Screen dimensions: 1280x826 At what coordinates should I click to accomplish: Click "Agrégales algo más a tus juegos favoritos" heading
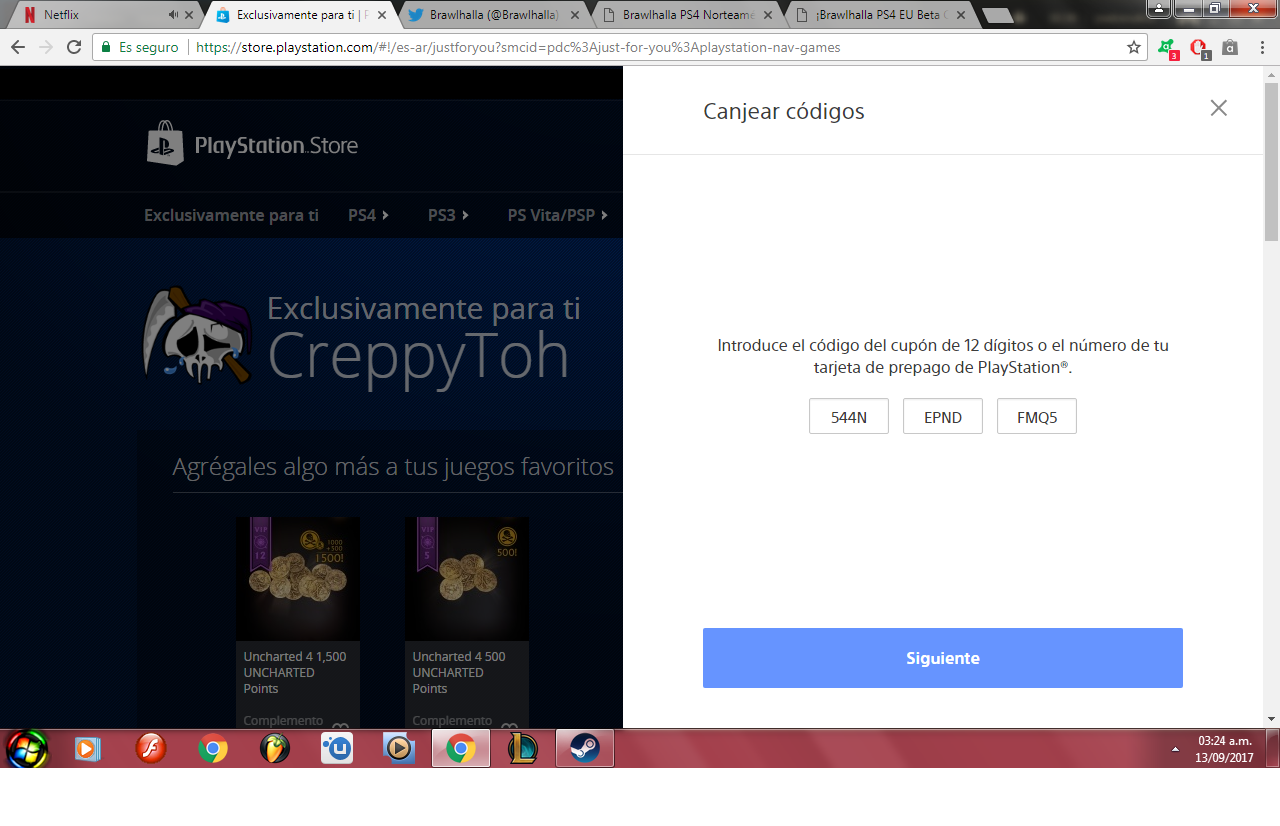(x=393, y=467)
